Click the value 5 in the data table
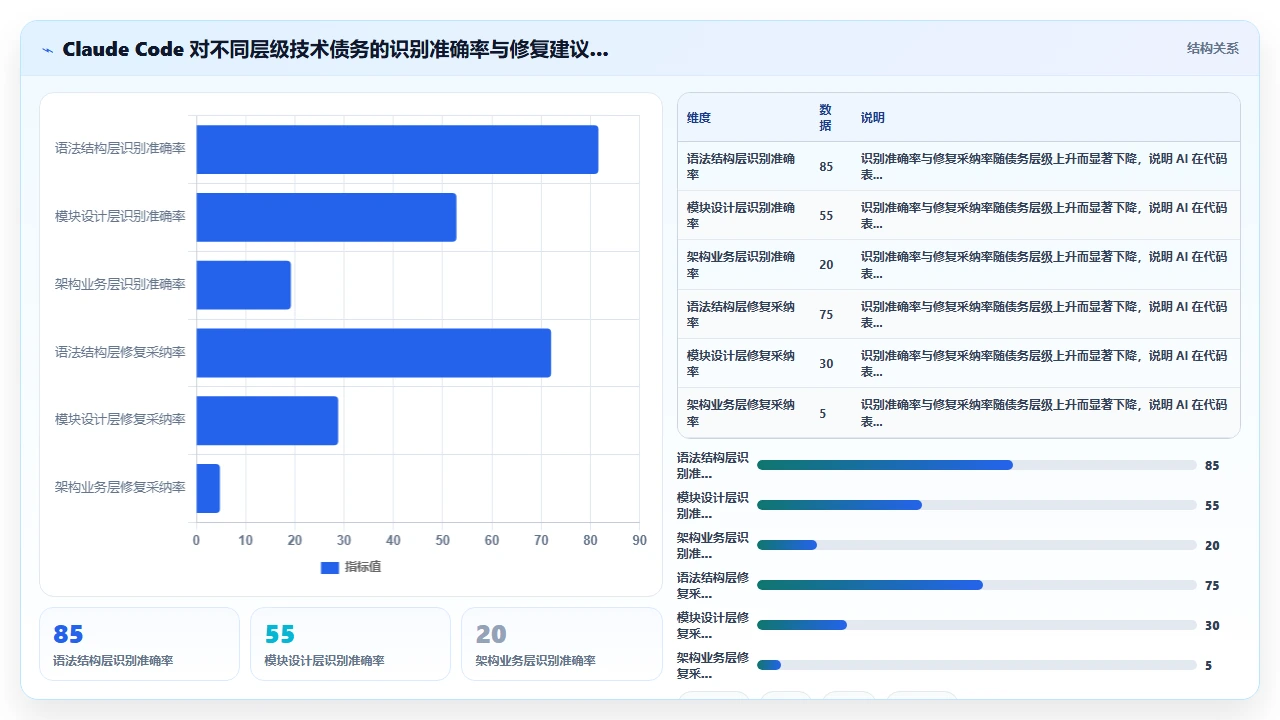The width and height of the screenshot is (1280, 720). click(x=823, y=413)
